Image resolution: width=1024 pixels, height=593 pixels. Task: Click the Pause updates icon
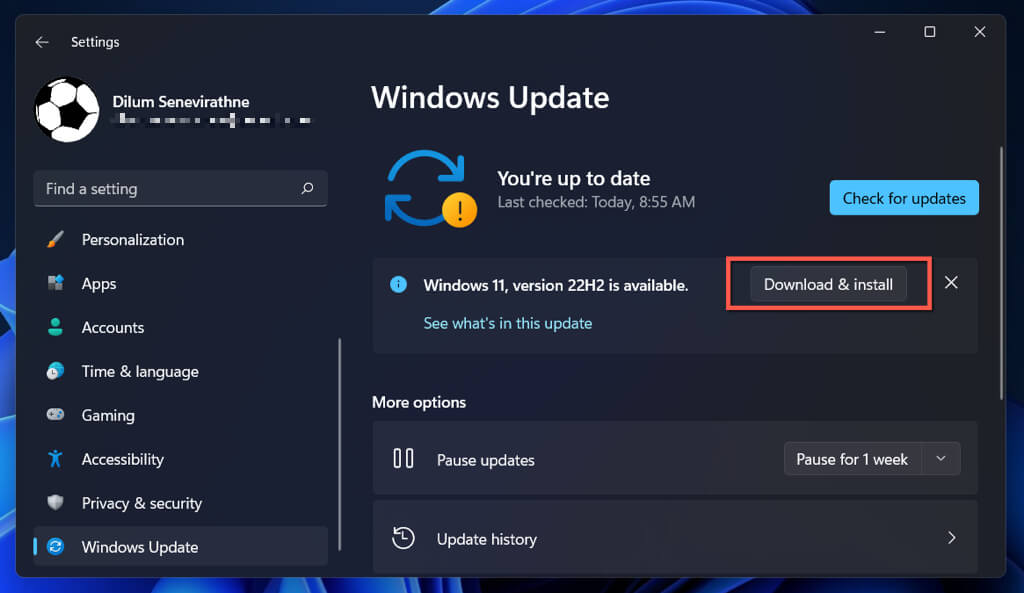403,459
